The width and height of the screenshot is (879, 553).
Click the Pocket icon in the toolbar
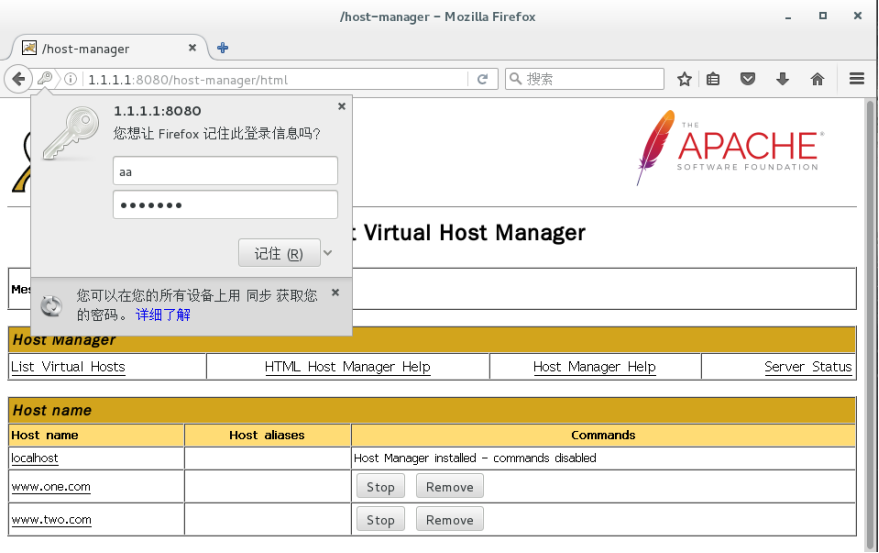747,79
